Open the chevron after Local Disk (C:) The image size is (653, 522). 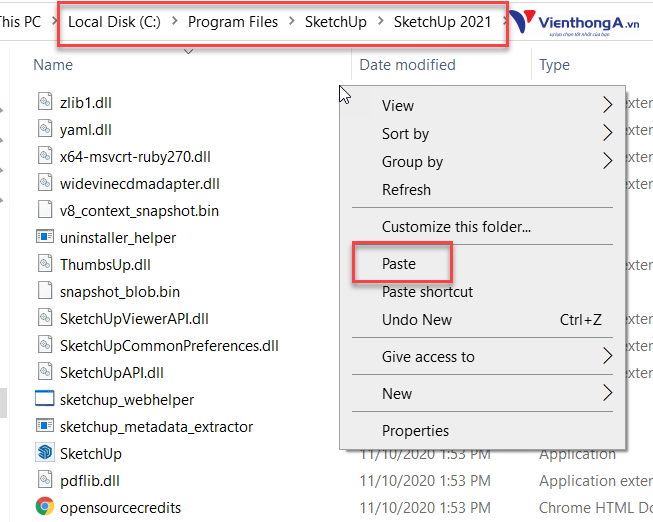tap(174, 21)
